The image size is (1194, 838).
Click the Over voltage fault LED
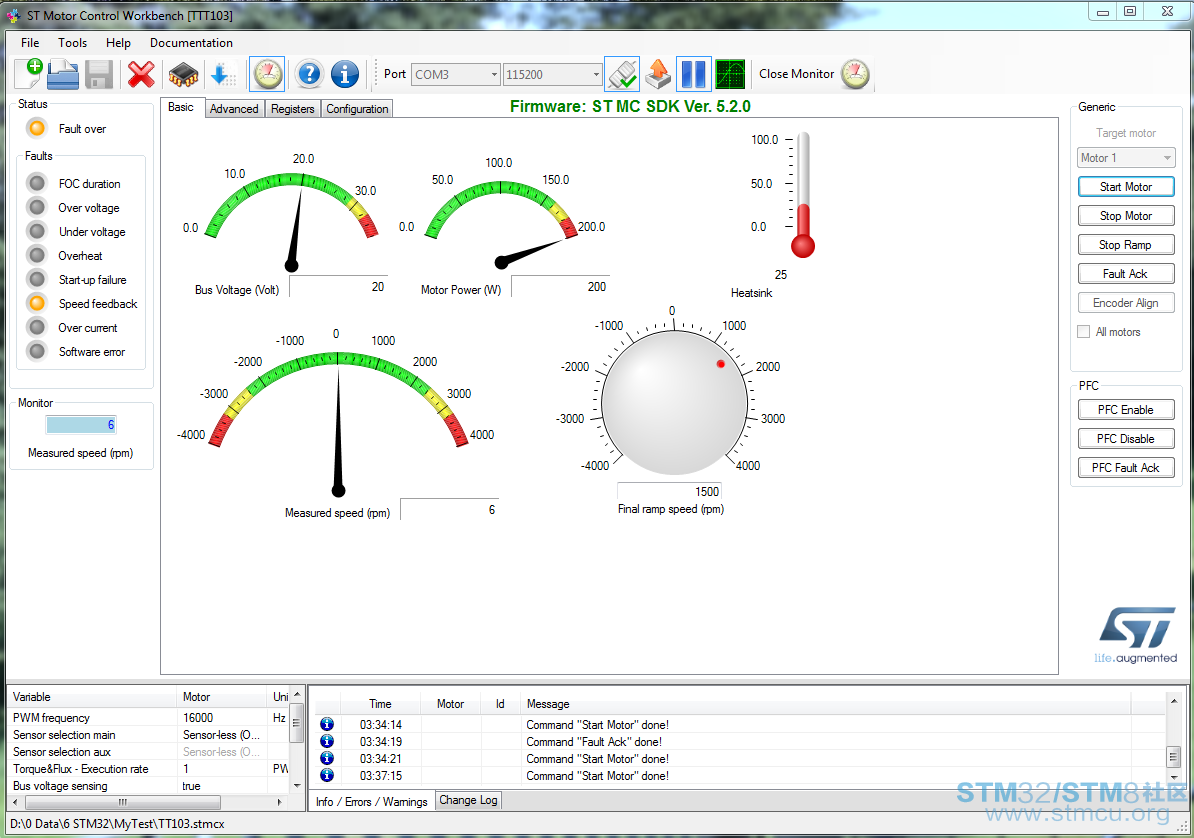coord(37,207)
